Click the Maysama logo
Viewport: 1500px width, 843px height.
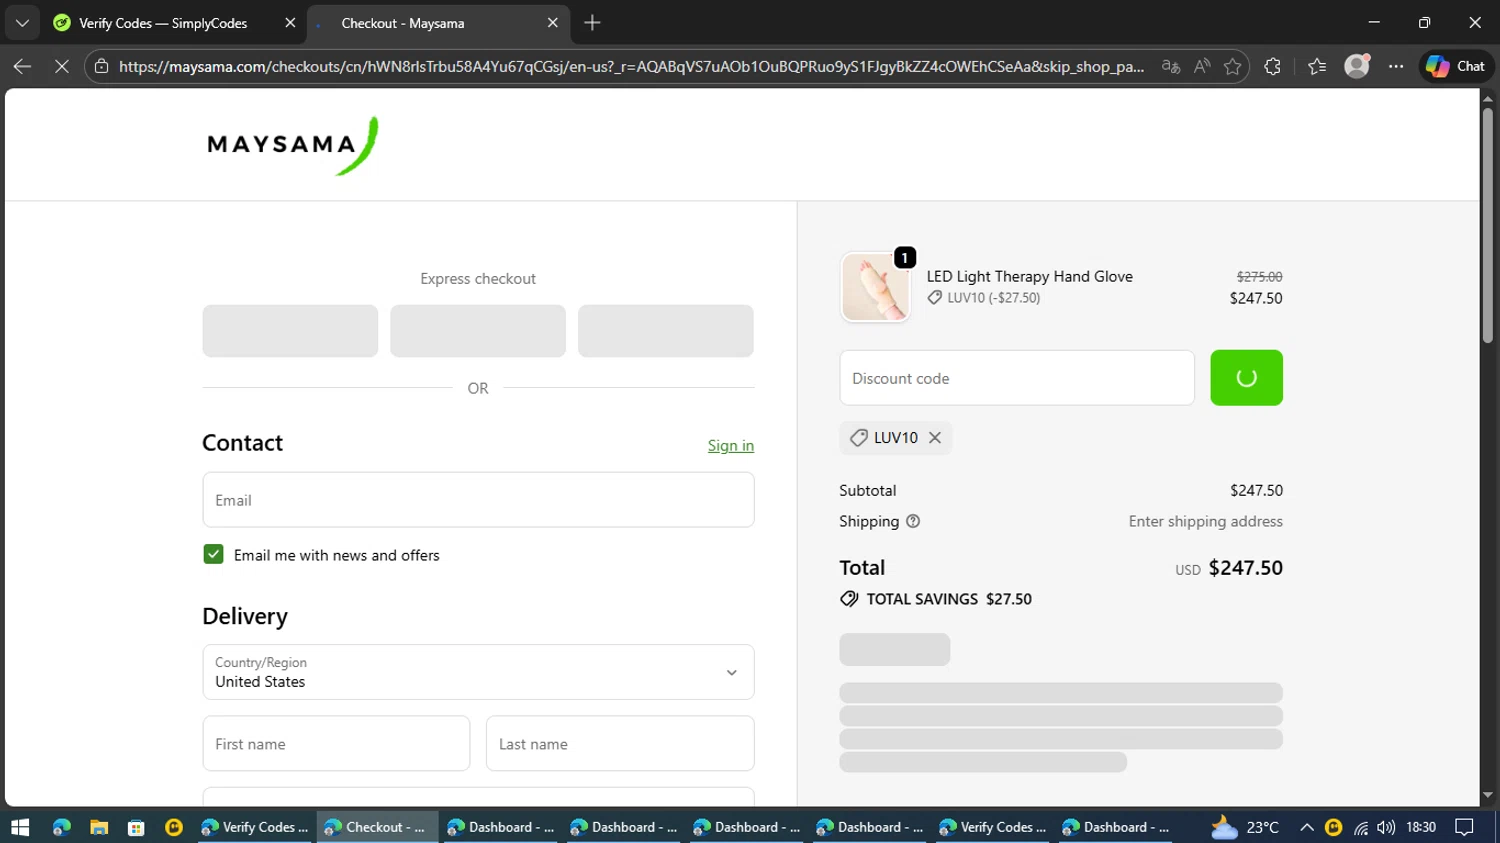pyautogui.click(x=292, y=145)
